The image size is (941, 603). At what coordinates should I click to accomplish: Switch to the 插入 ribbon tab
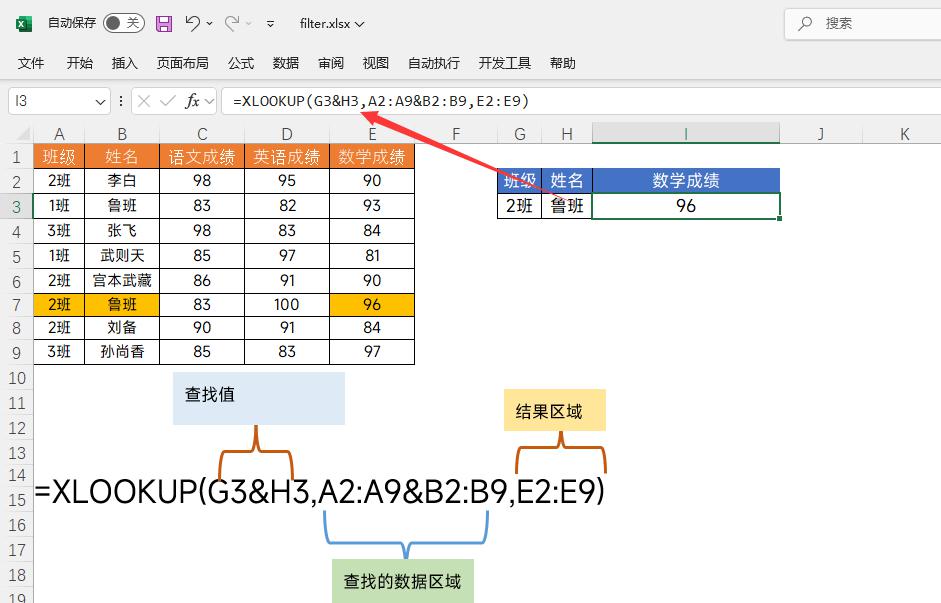(x=124, y=63)
